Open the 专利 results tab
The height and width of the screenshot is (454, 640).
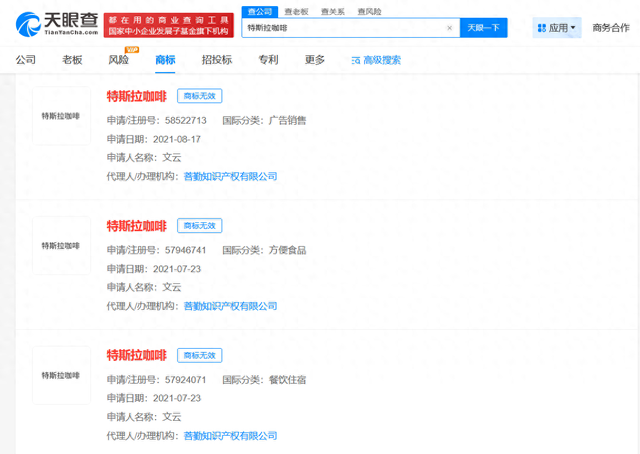click(269, 60)
